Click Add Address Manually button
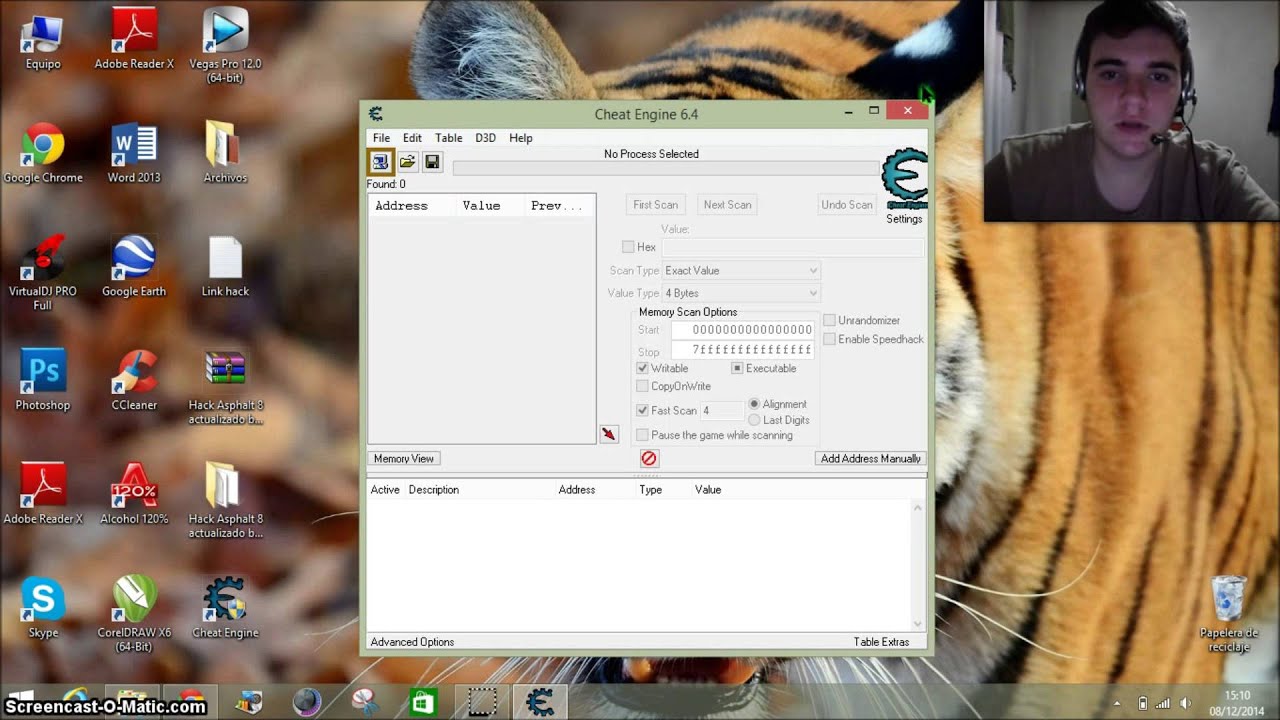1280x720 pixels. pos(871,458)
